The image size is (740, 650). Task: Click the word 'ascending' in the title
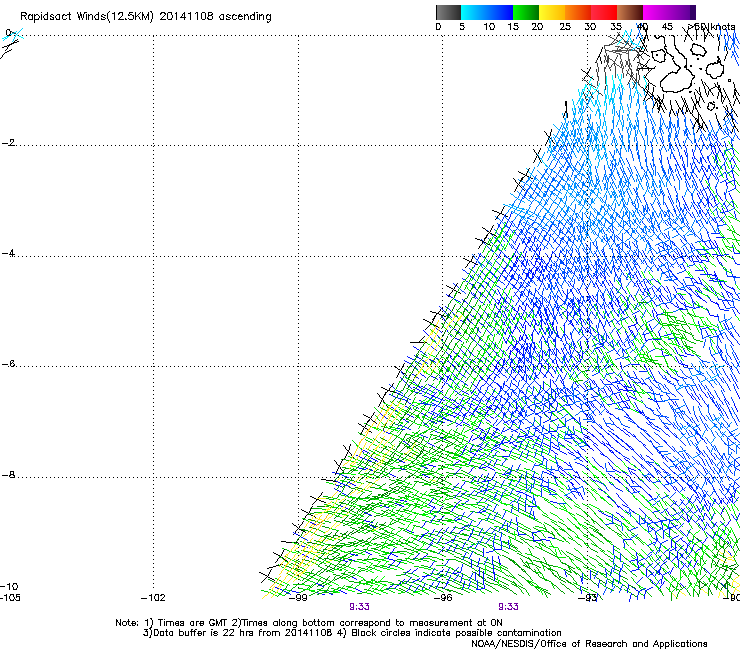(x=245, y=17)
